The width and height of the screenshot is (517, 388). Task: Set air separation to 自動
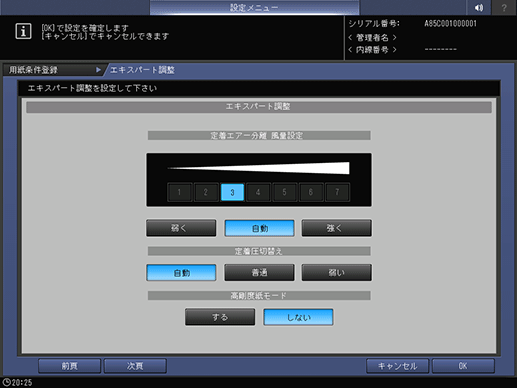click(x=259, y=228)
